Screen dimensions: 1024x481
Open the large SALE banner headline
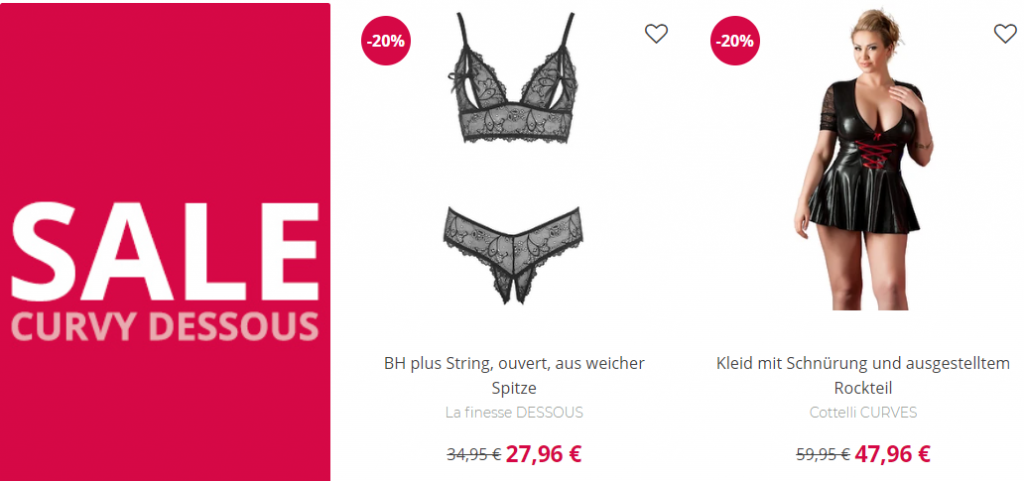tap(165, 251)
